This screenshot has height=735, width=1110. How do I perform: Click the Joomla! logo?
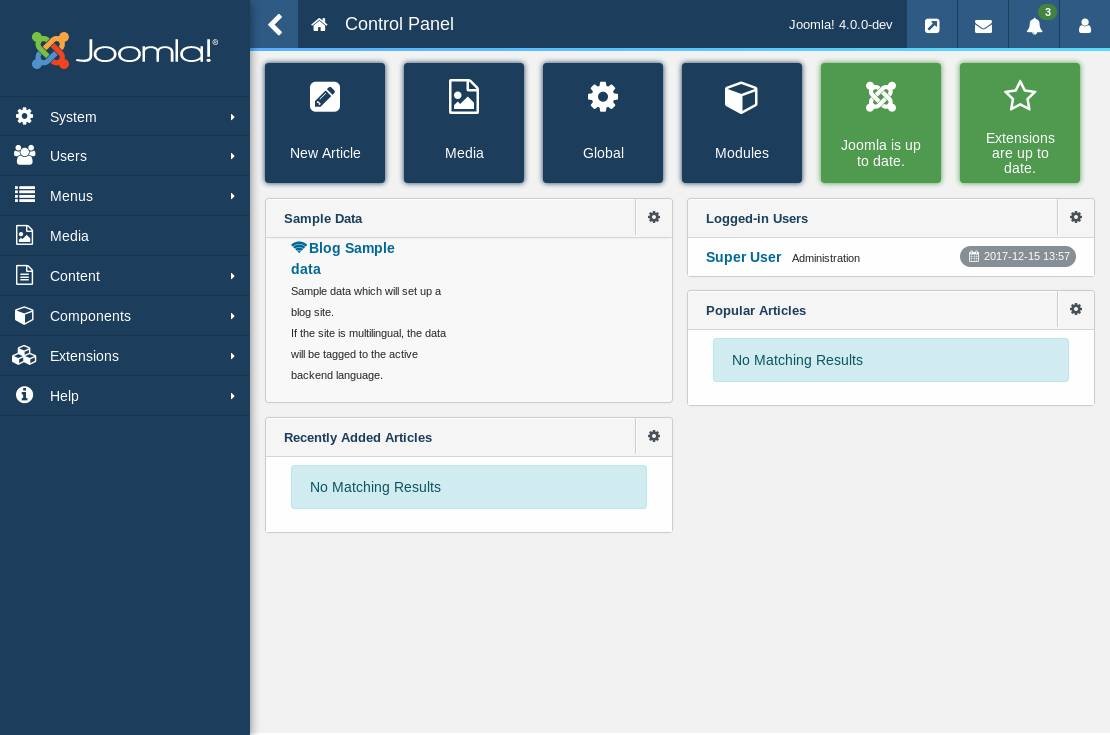click(x=125, y=50)
